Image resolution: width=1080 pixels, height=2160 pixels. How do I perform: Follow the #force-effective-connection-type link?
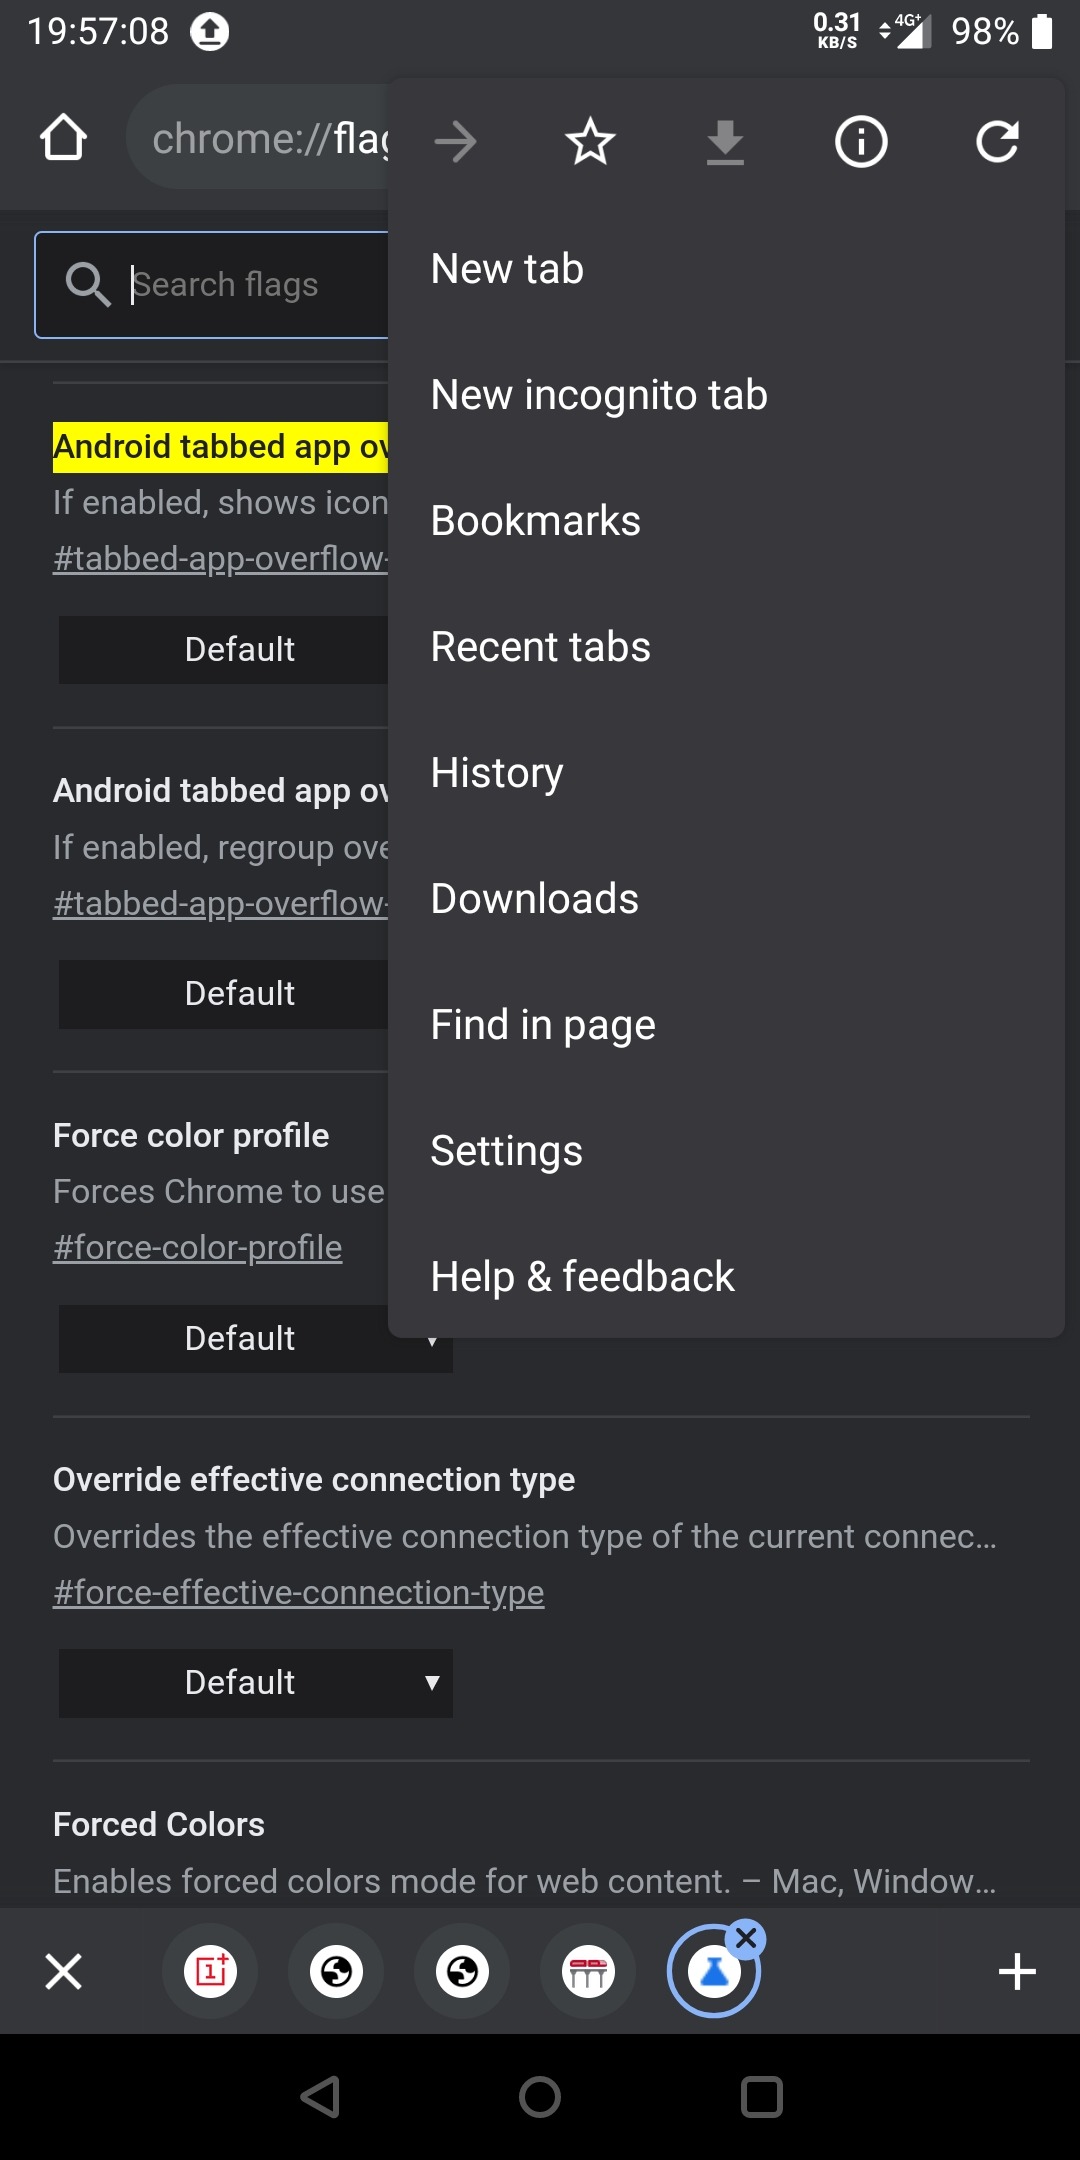299,1592
